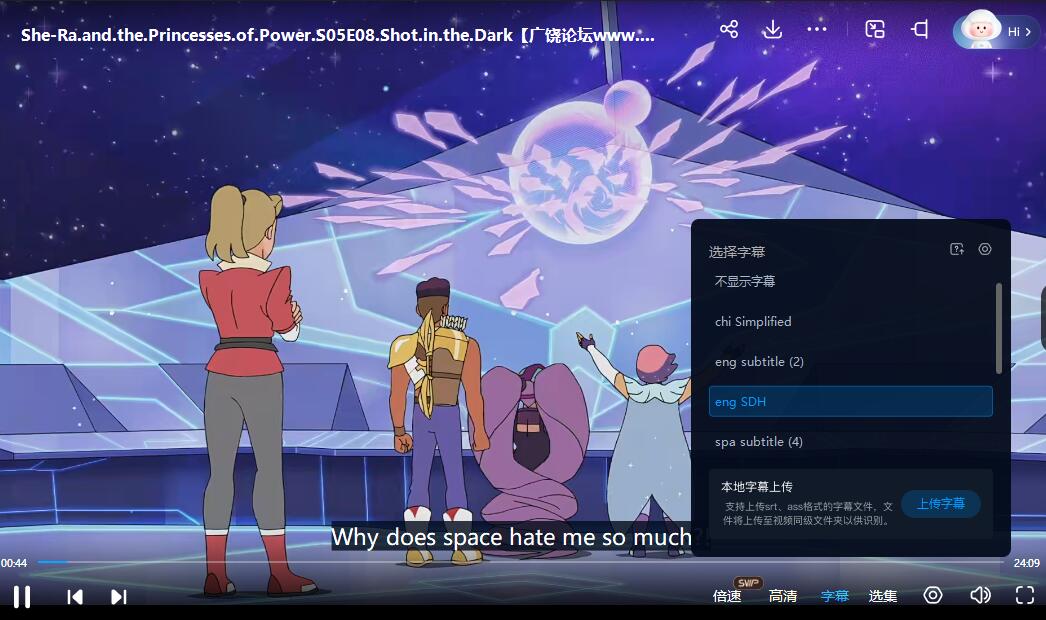Click the rotate screen icon at top
Image resolution: width=1046 pixels, height=620 pixels.
point(920,29)
